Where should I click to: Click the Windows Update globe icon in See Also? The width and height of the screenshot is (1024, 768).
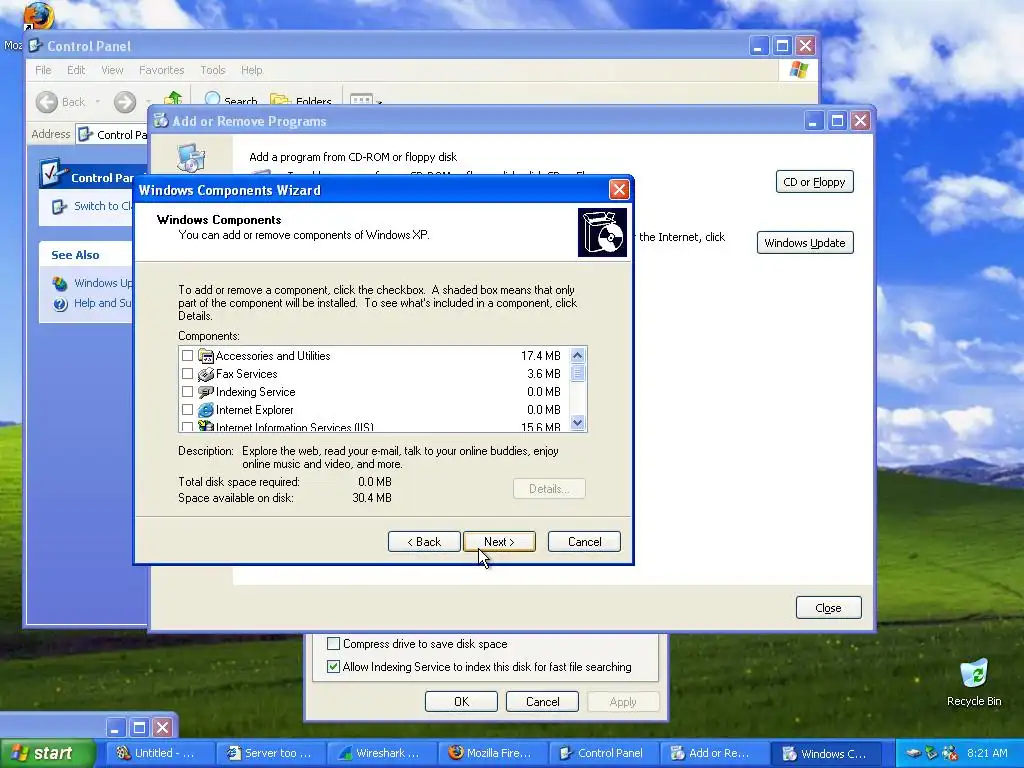(60, 283)
